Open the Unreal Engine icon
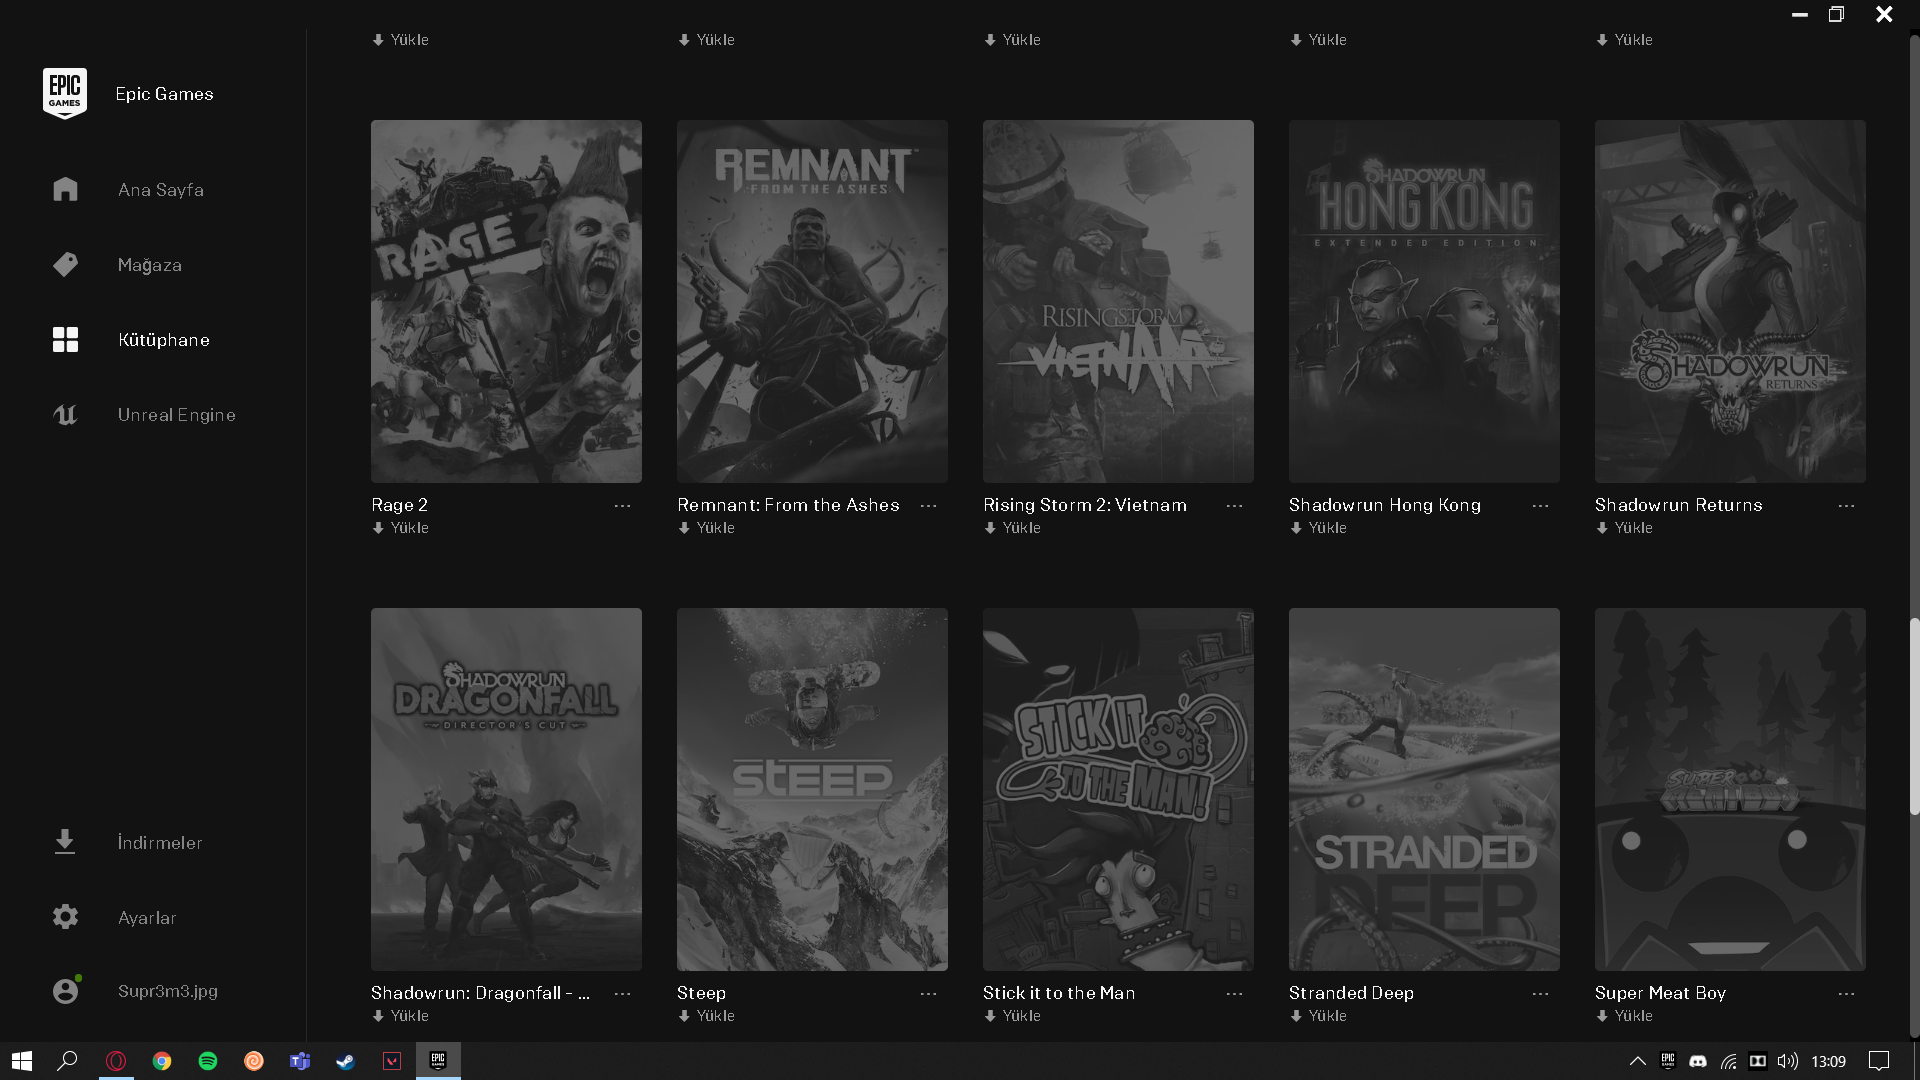1920x1080 pixels. pos(65,414)
